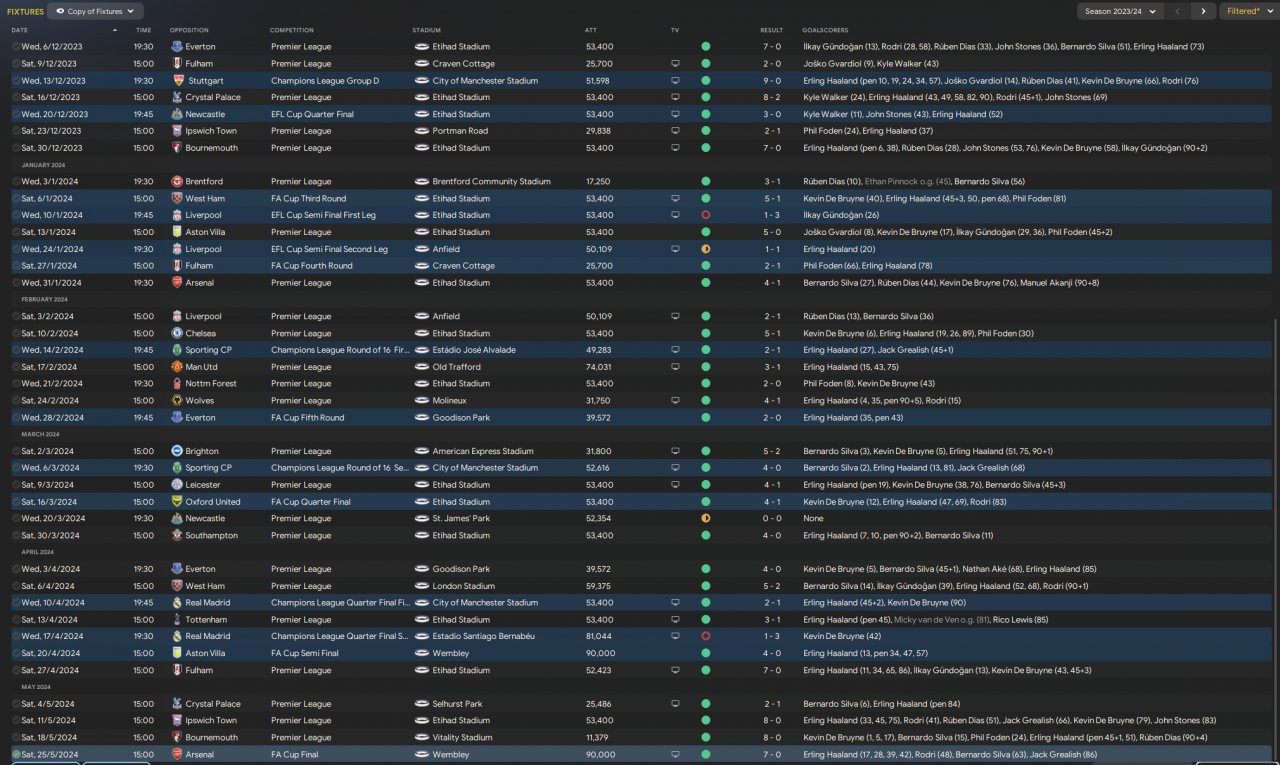
Task: Click the red loss indicator on 10/1/2024 row
Action: 706,215
